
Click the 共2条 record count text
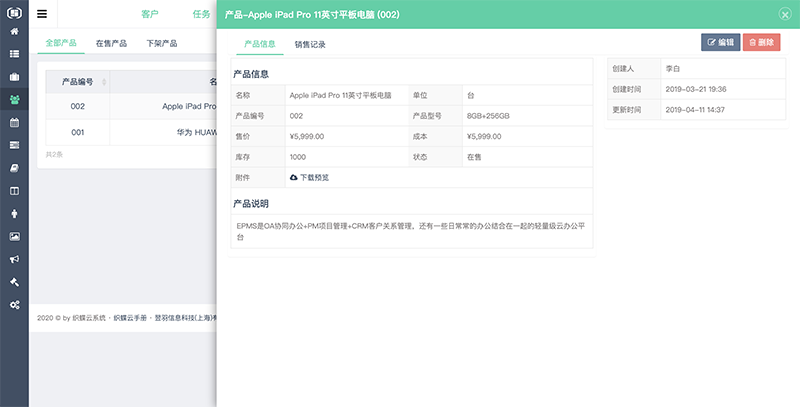[54, 154]
